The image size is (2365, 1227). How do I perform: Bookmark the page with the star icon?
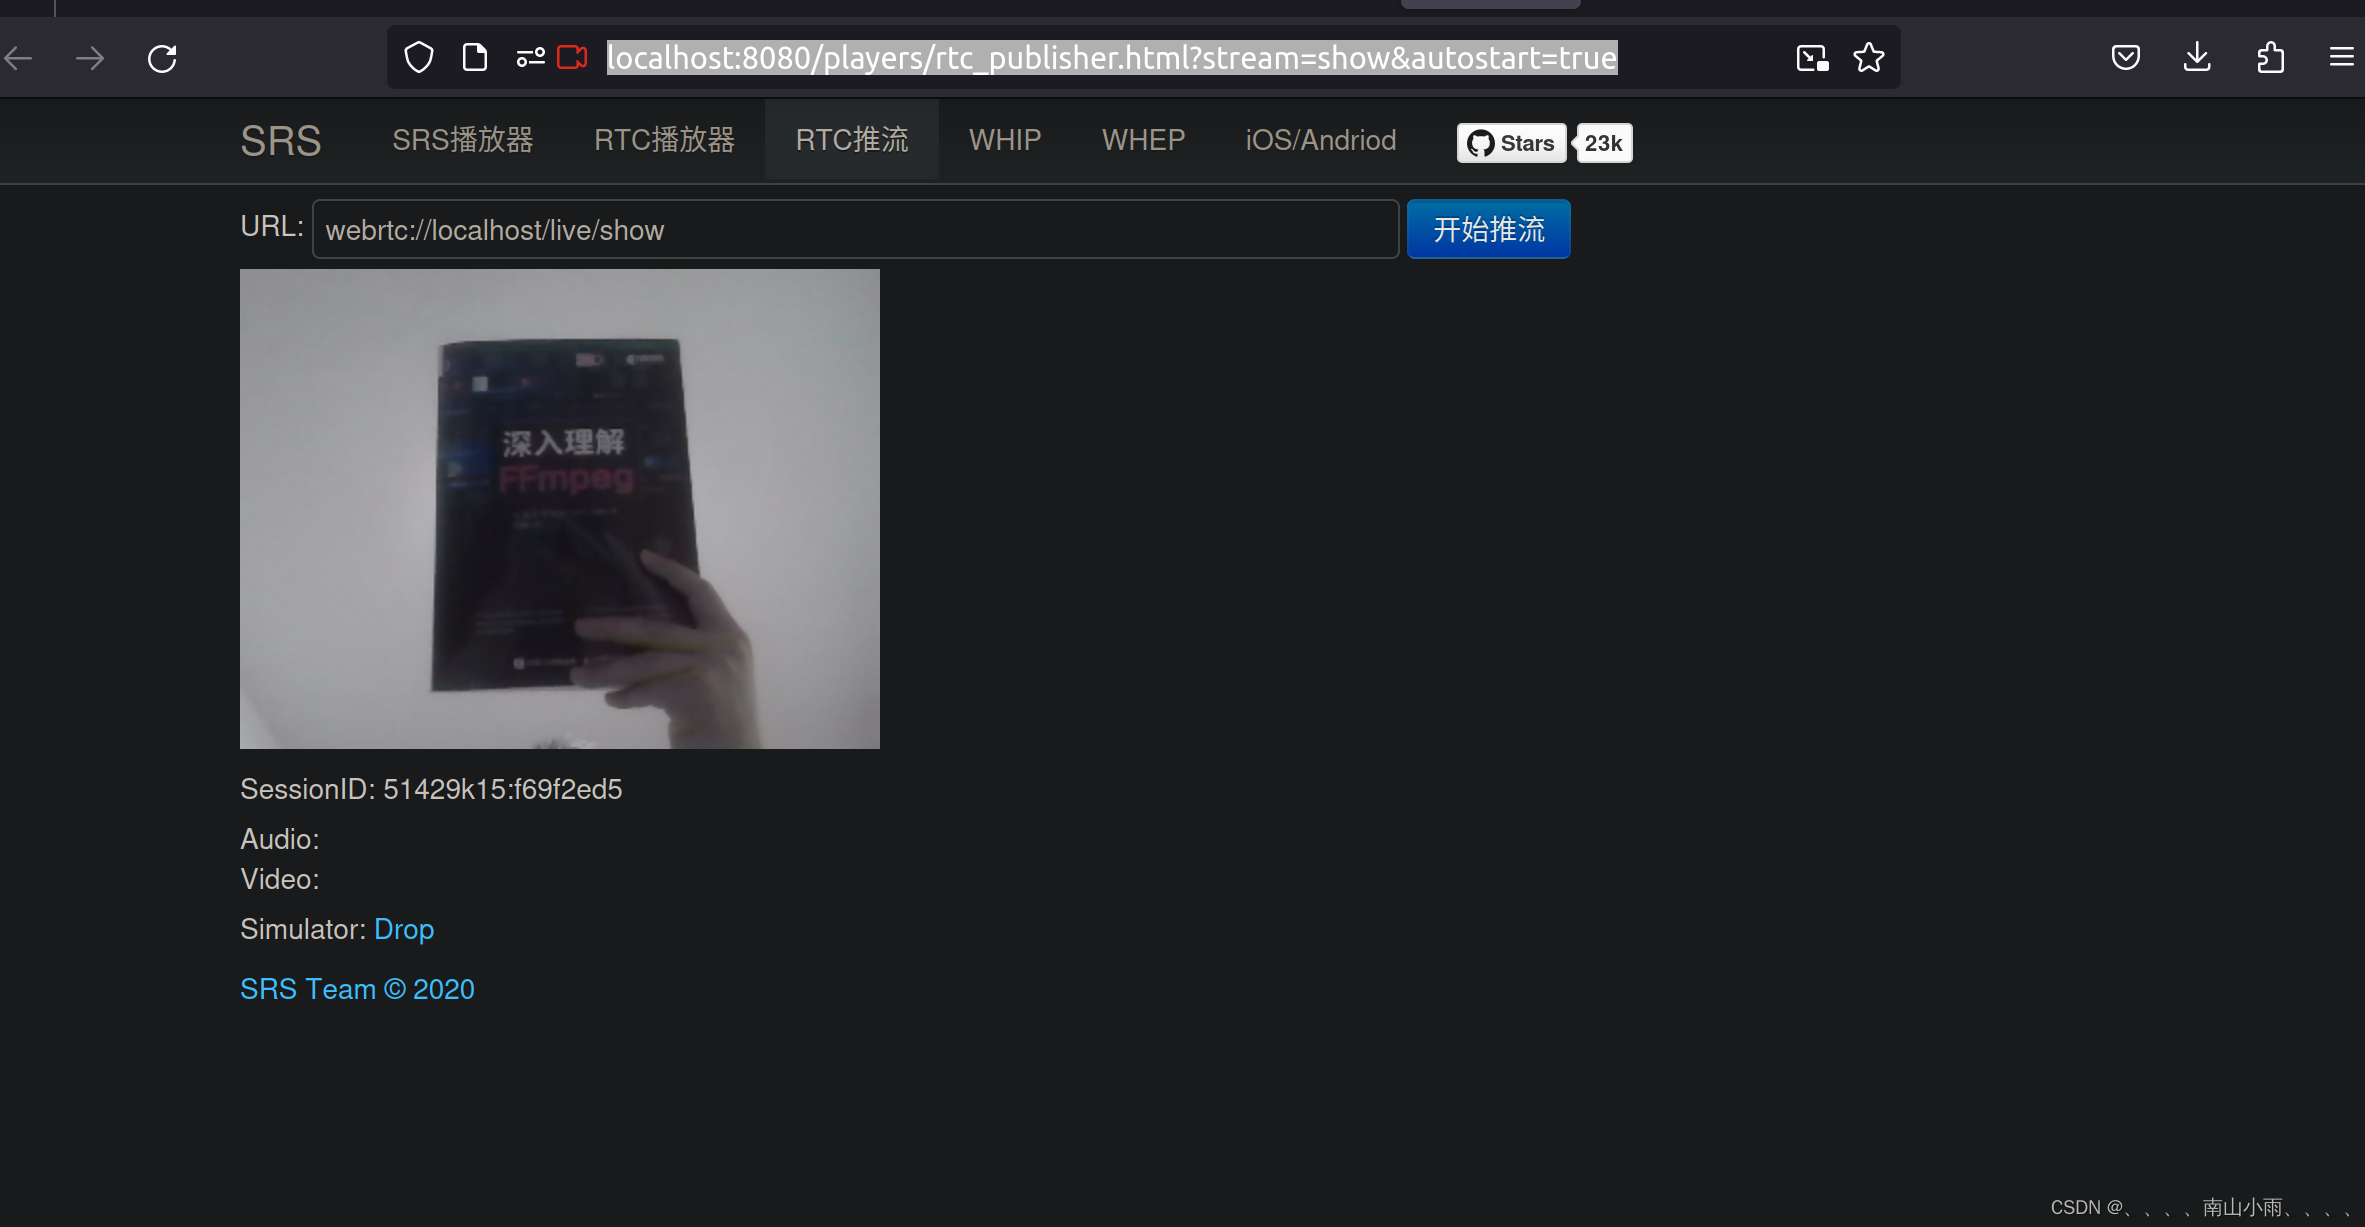click(1869, 57)
